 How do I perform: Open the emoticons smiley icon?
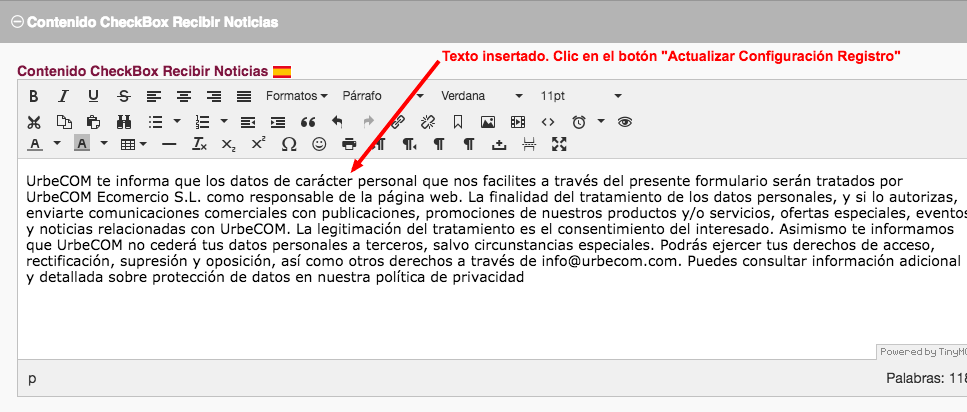319,144
